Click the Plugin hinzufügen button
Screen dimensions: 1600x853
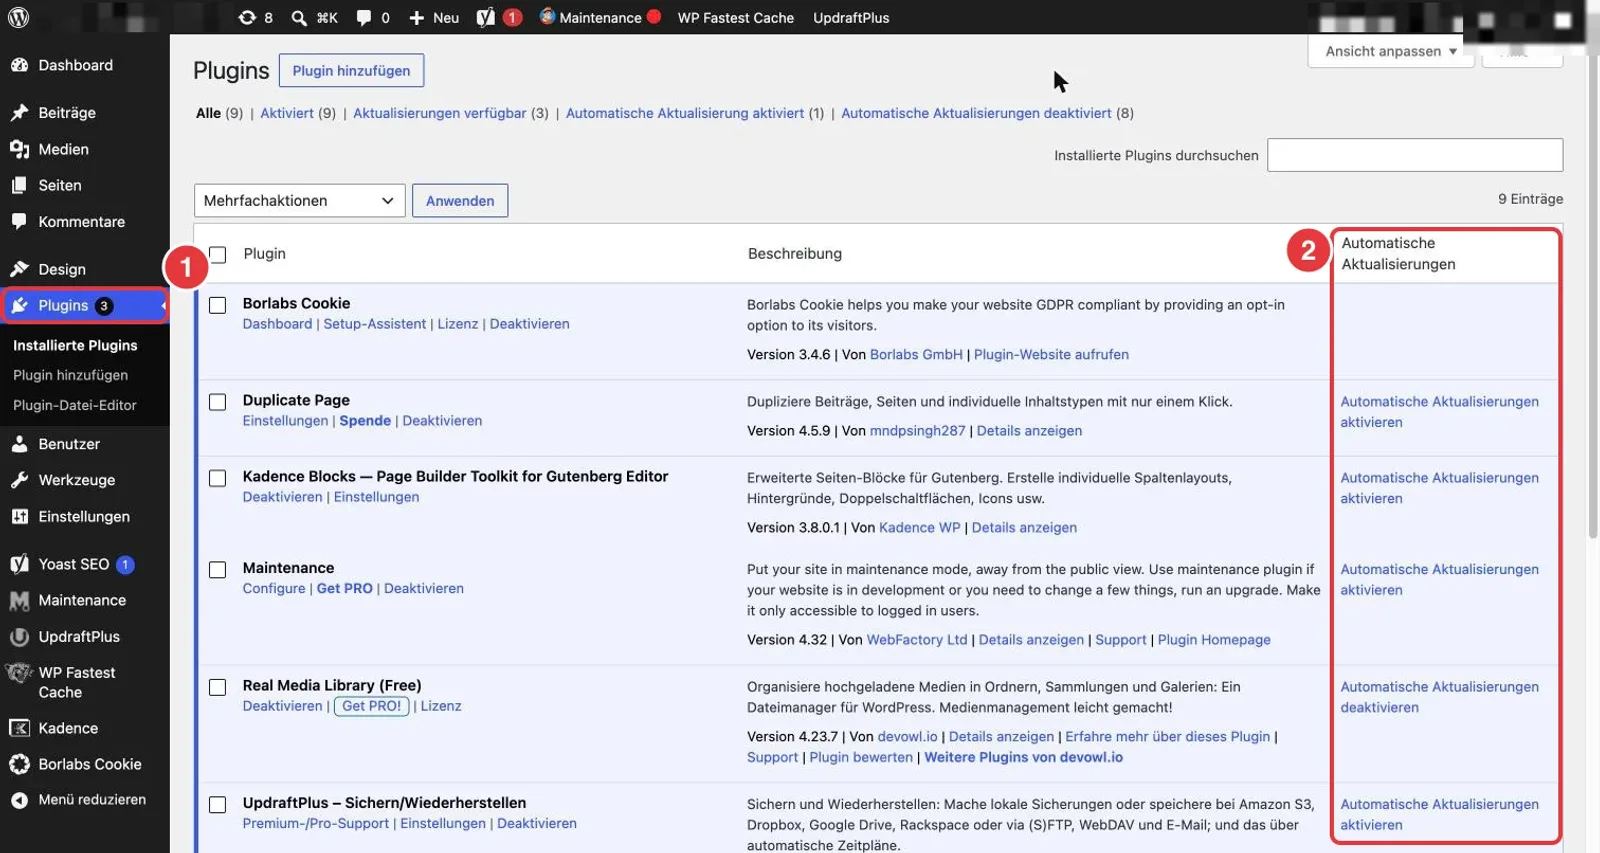click(351, 71)
